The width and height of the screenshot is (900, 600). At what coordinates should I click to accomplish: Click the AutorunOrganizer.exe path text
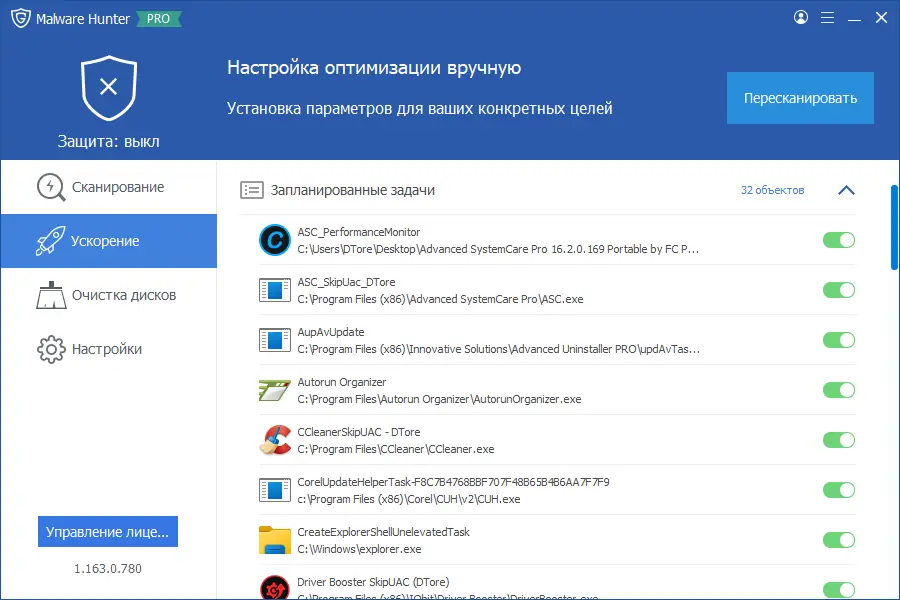pyautogui.click(x=439, y=399)
